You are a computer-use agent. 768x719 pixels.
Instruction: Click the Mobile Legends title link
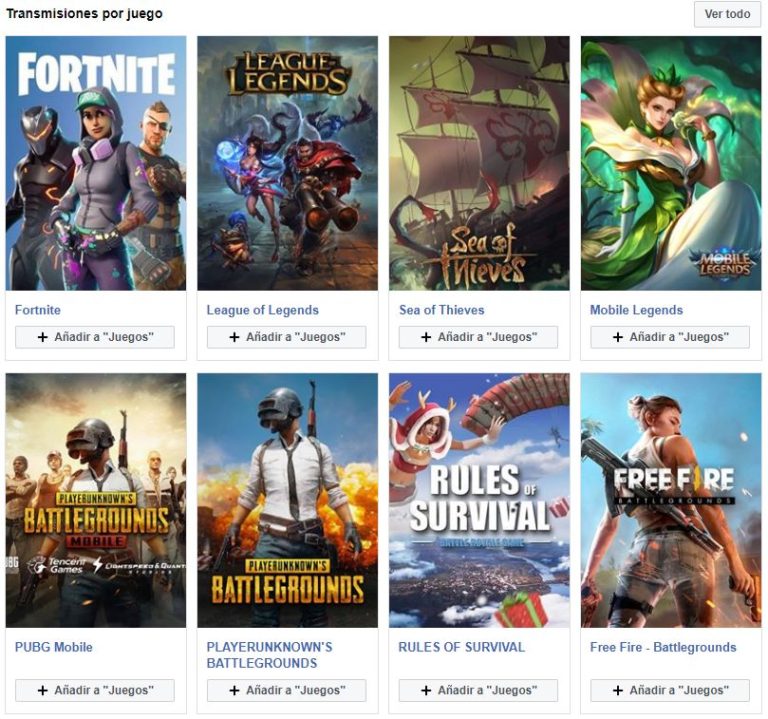(636, 310)
